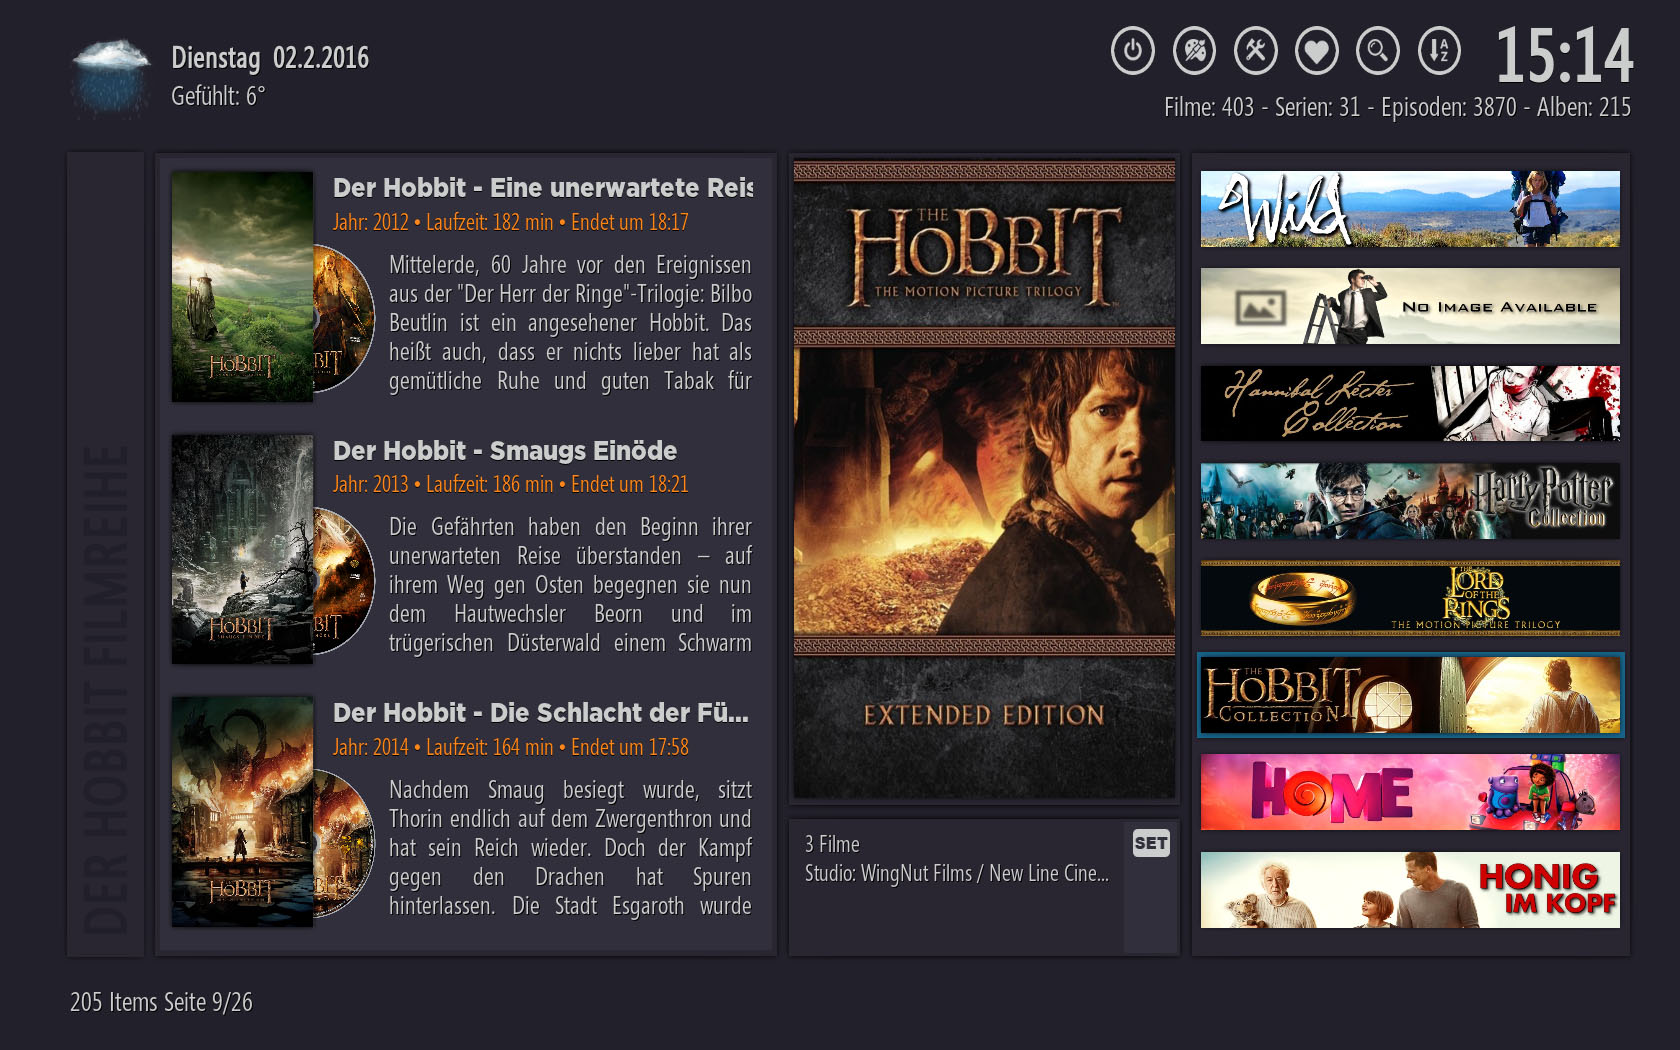
Task: Click the 'Gefühlt: 6°' temperature text
Action: click(x=218, y=96)
